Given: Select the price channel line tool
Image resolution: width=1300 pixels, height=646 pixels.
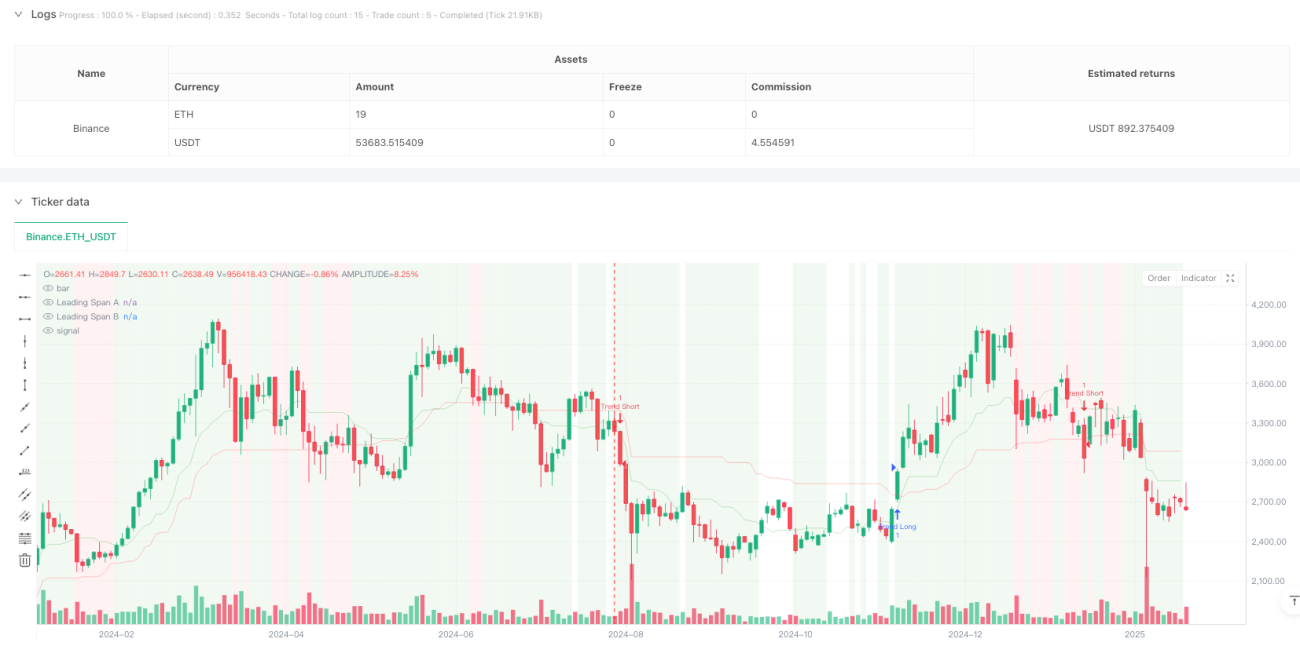Looking at the screenshot, I should click(25, 516).
